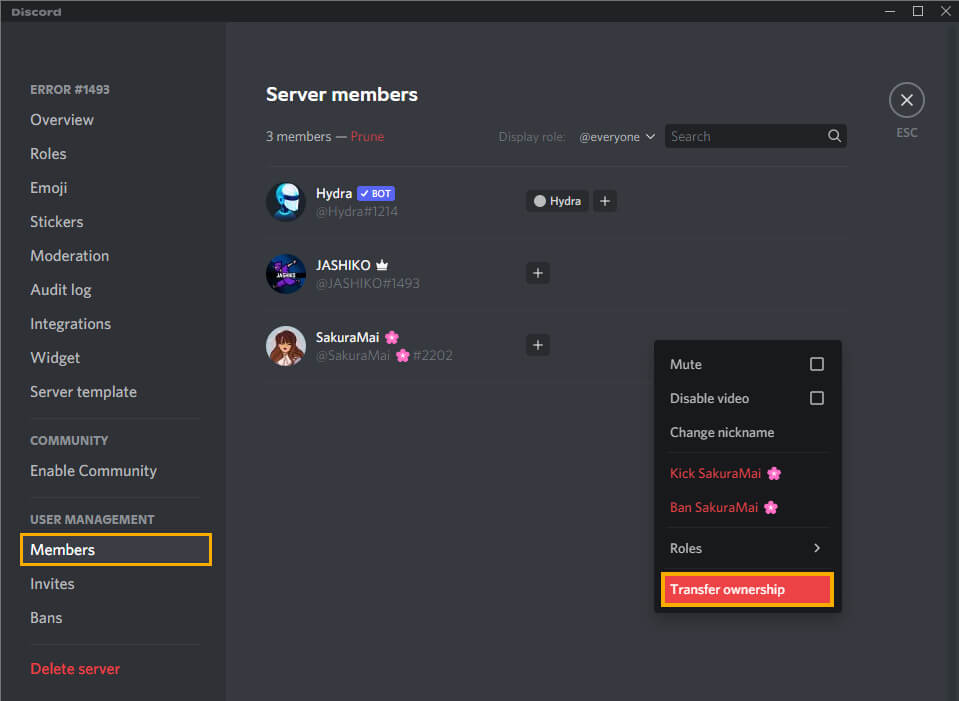Close the Discord window
This screenshot has height=701, width=959.
click(x=946, y=11)
